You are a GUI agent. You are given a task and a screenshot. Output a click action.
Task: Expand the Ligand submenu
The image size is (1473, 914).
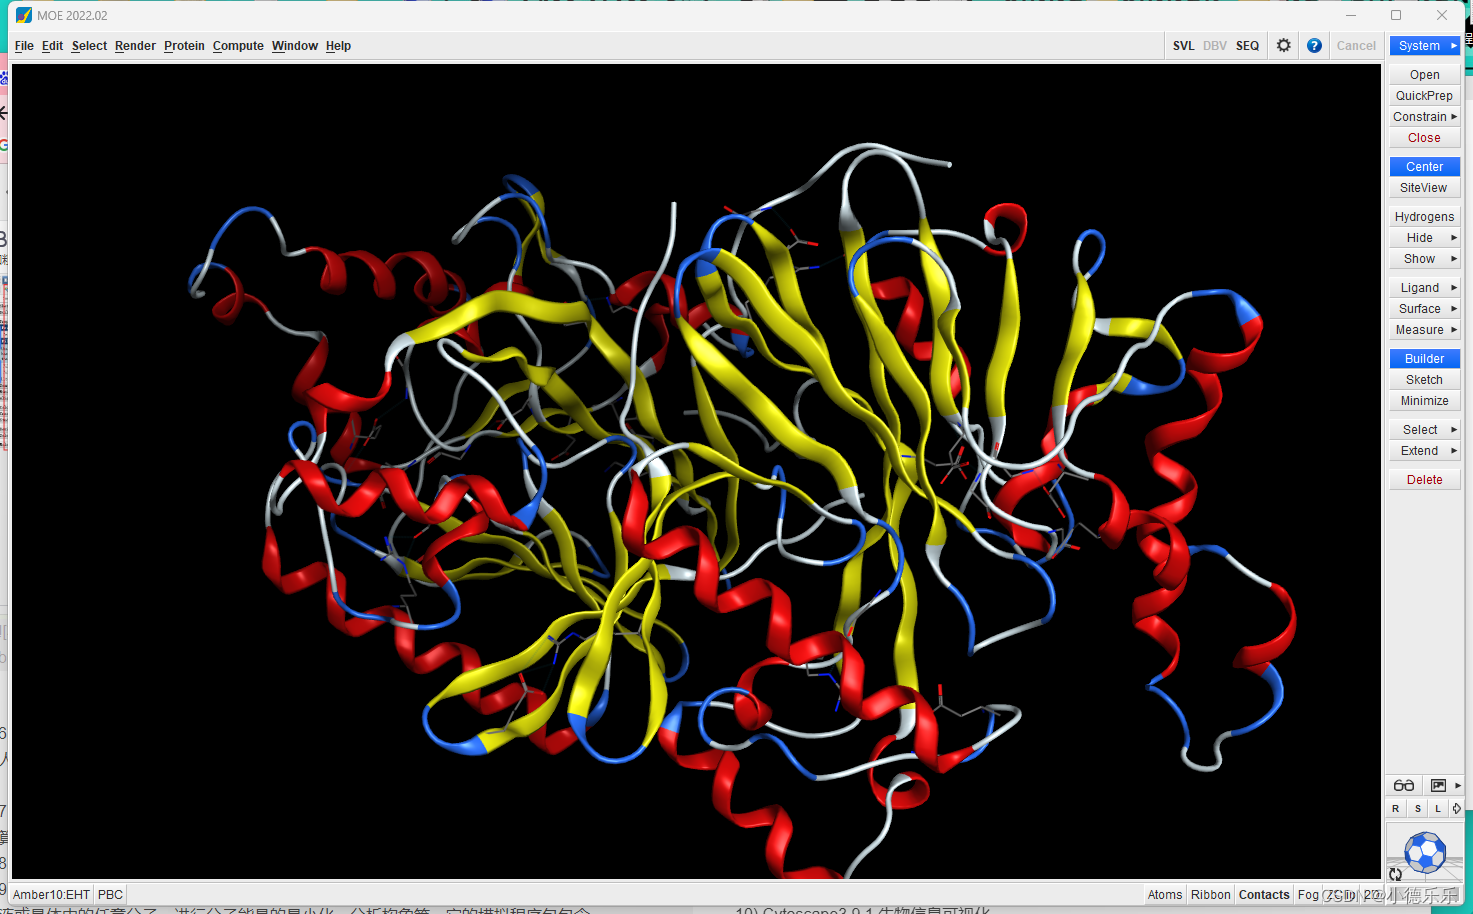1425,288
